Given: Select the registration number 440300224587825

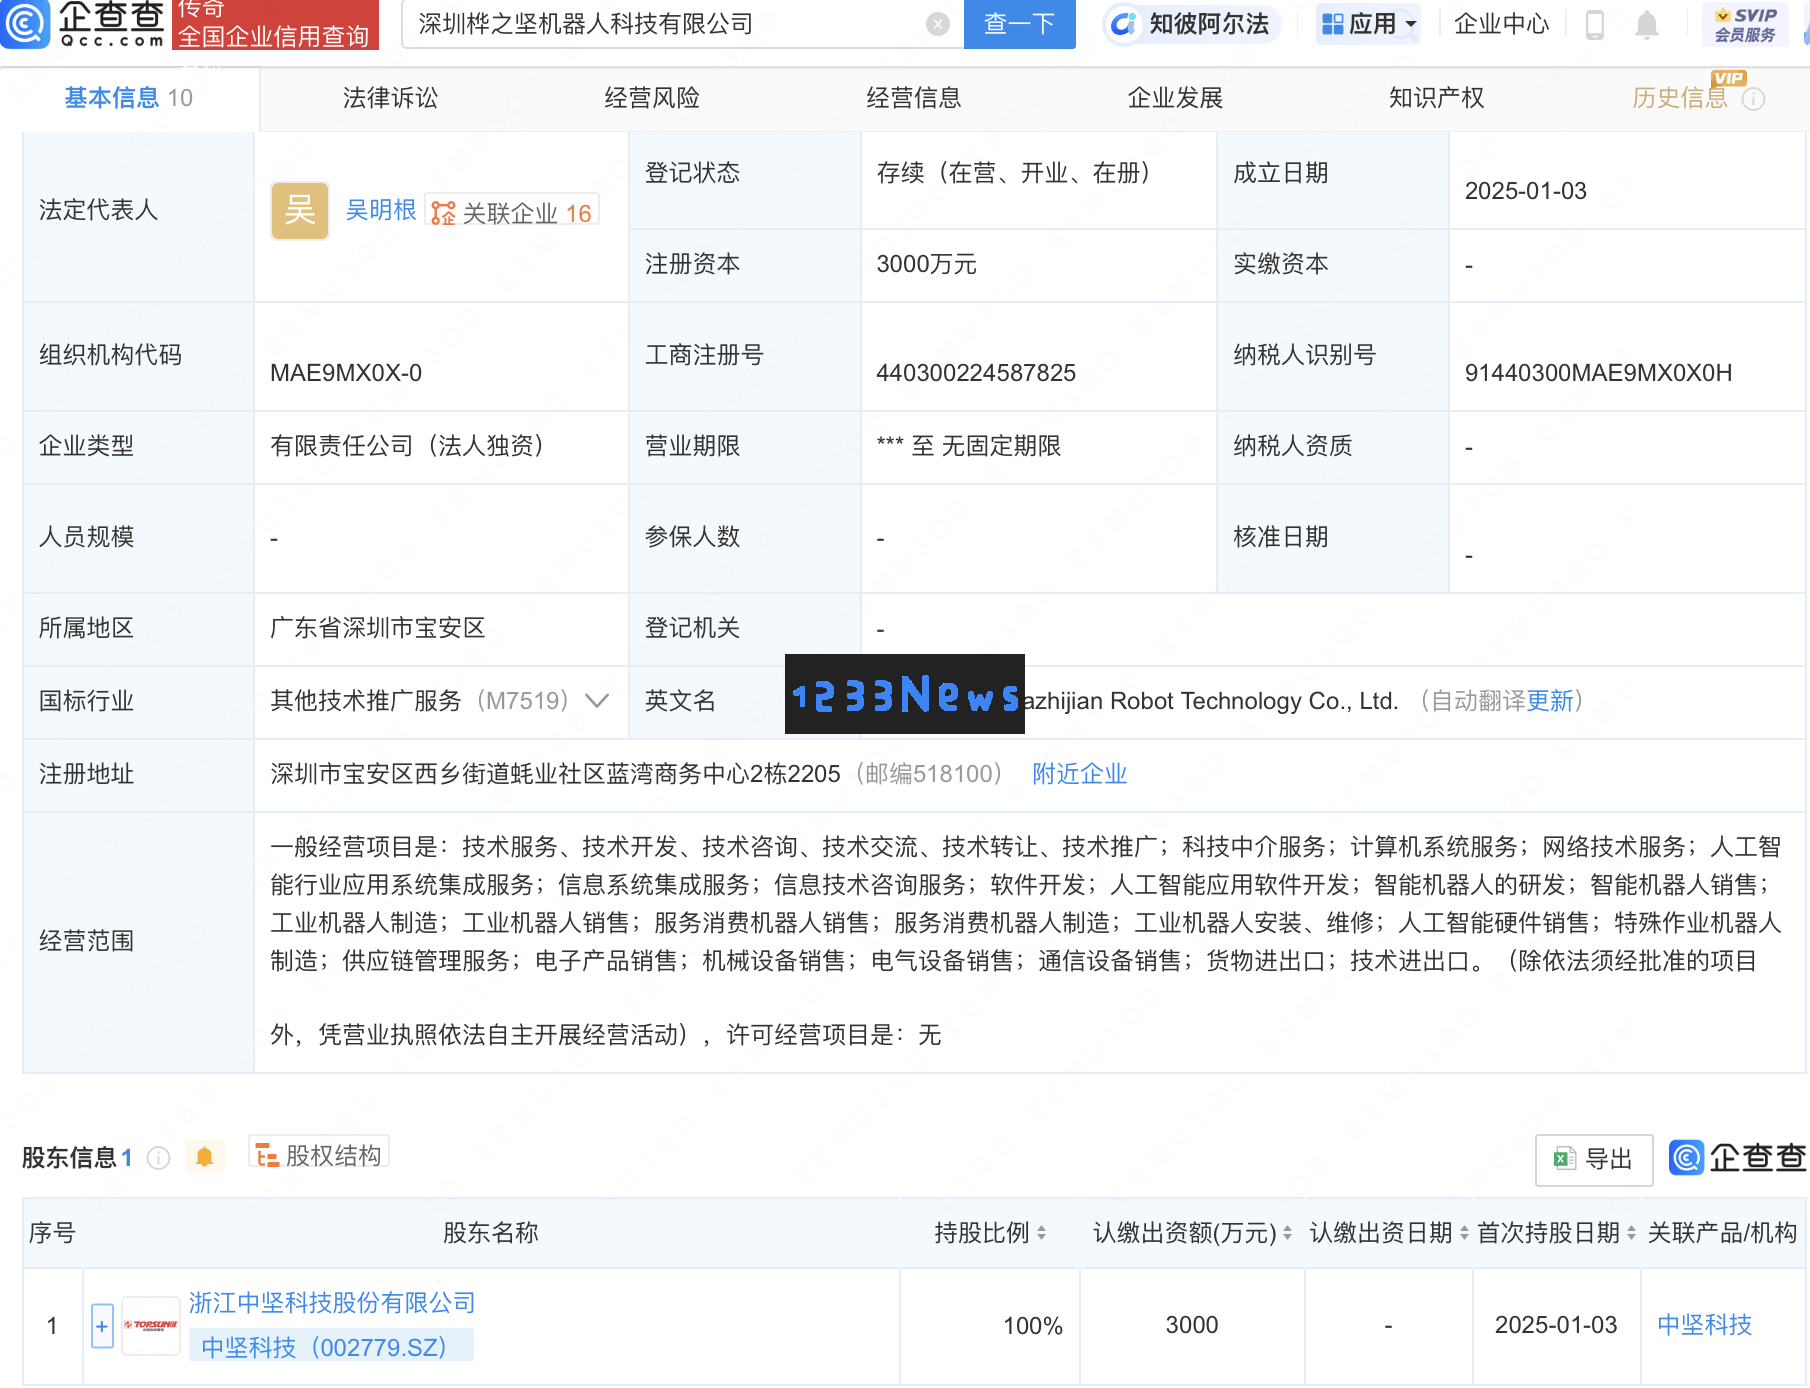Looking at the screenshot, I should [x=976, y=373].
